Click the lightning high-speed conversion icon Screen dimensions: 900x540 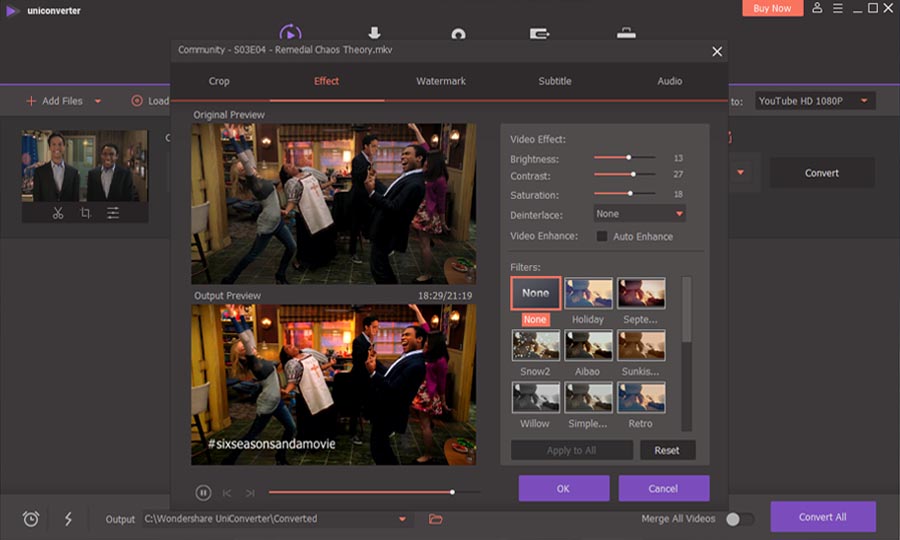point(68,519)
